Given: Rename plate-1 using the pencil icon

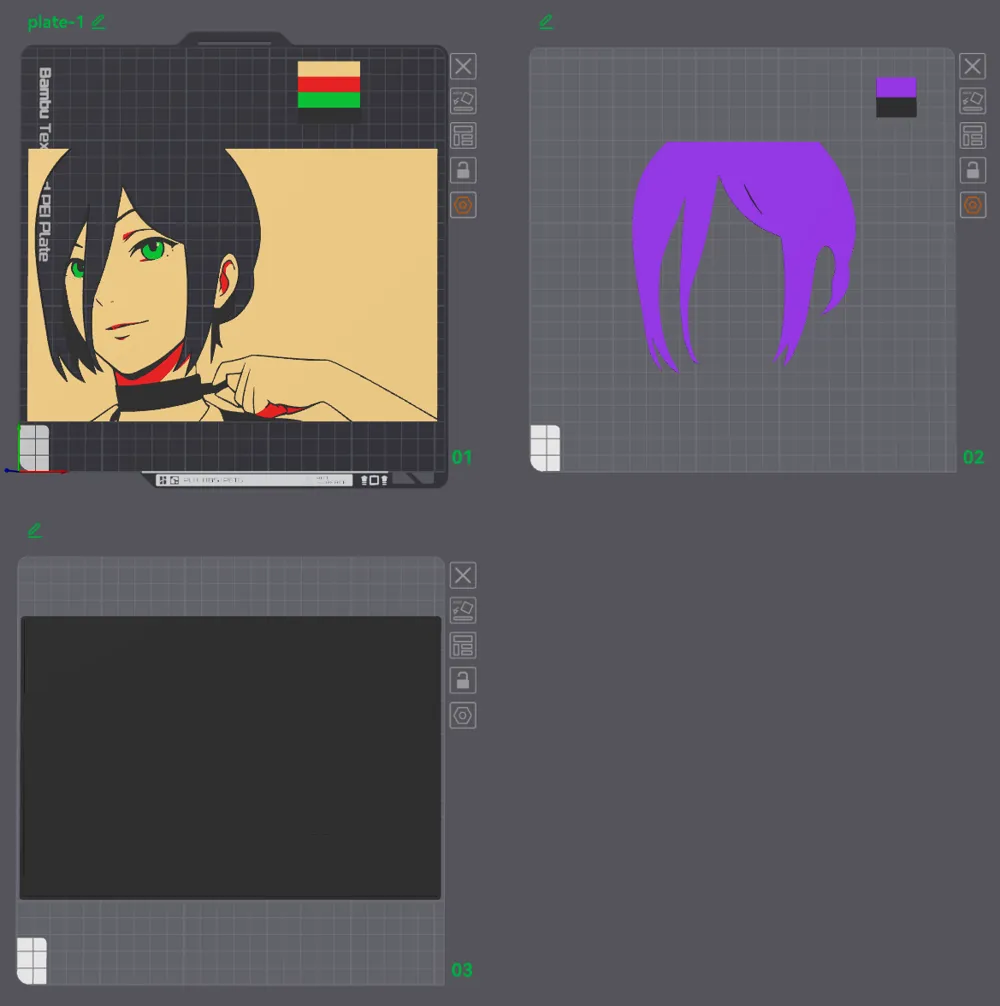Looking at the screenshot, I should (98, 21).
